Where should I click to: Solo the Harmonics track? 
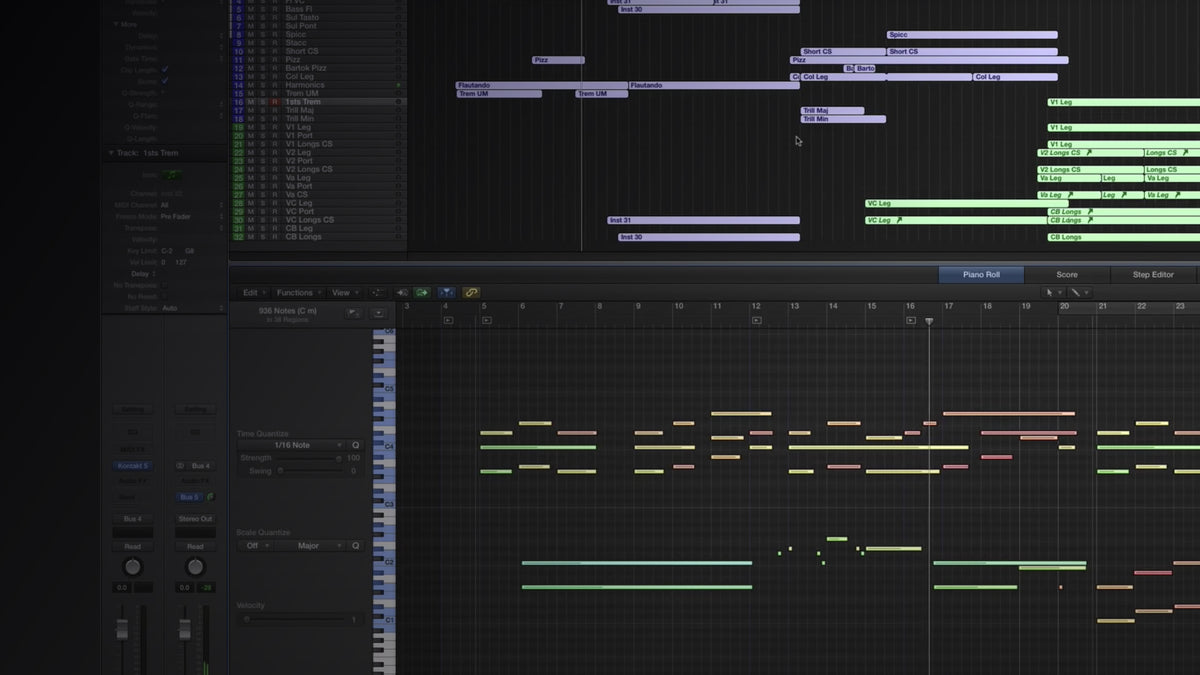tap(263, 85)
